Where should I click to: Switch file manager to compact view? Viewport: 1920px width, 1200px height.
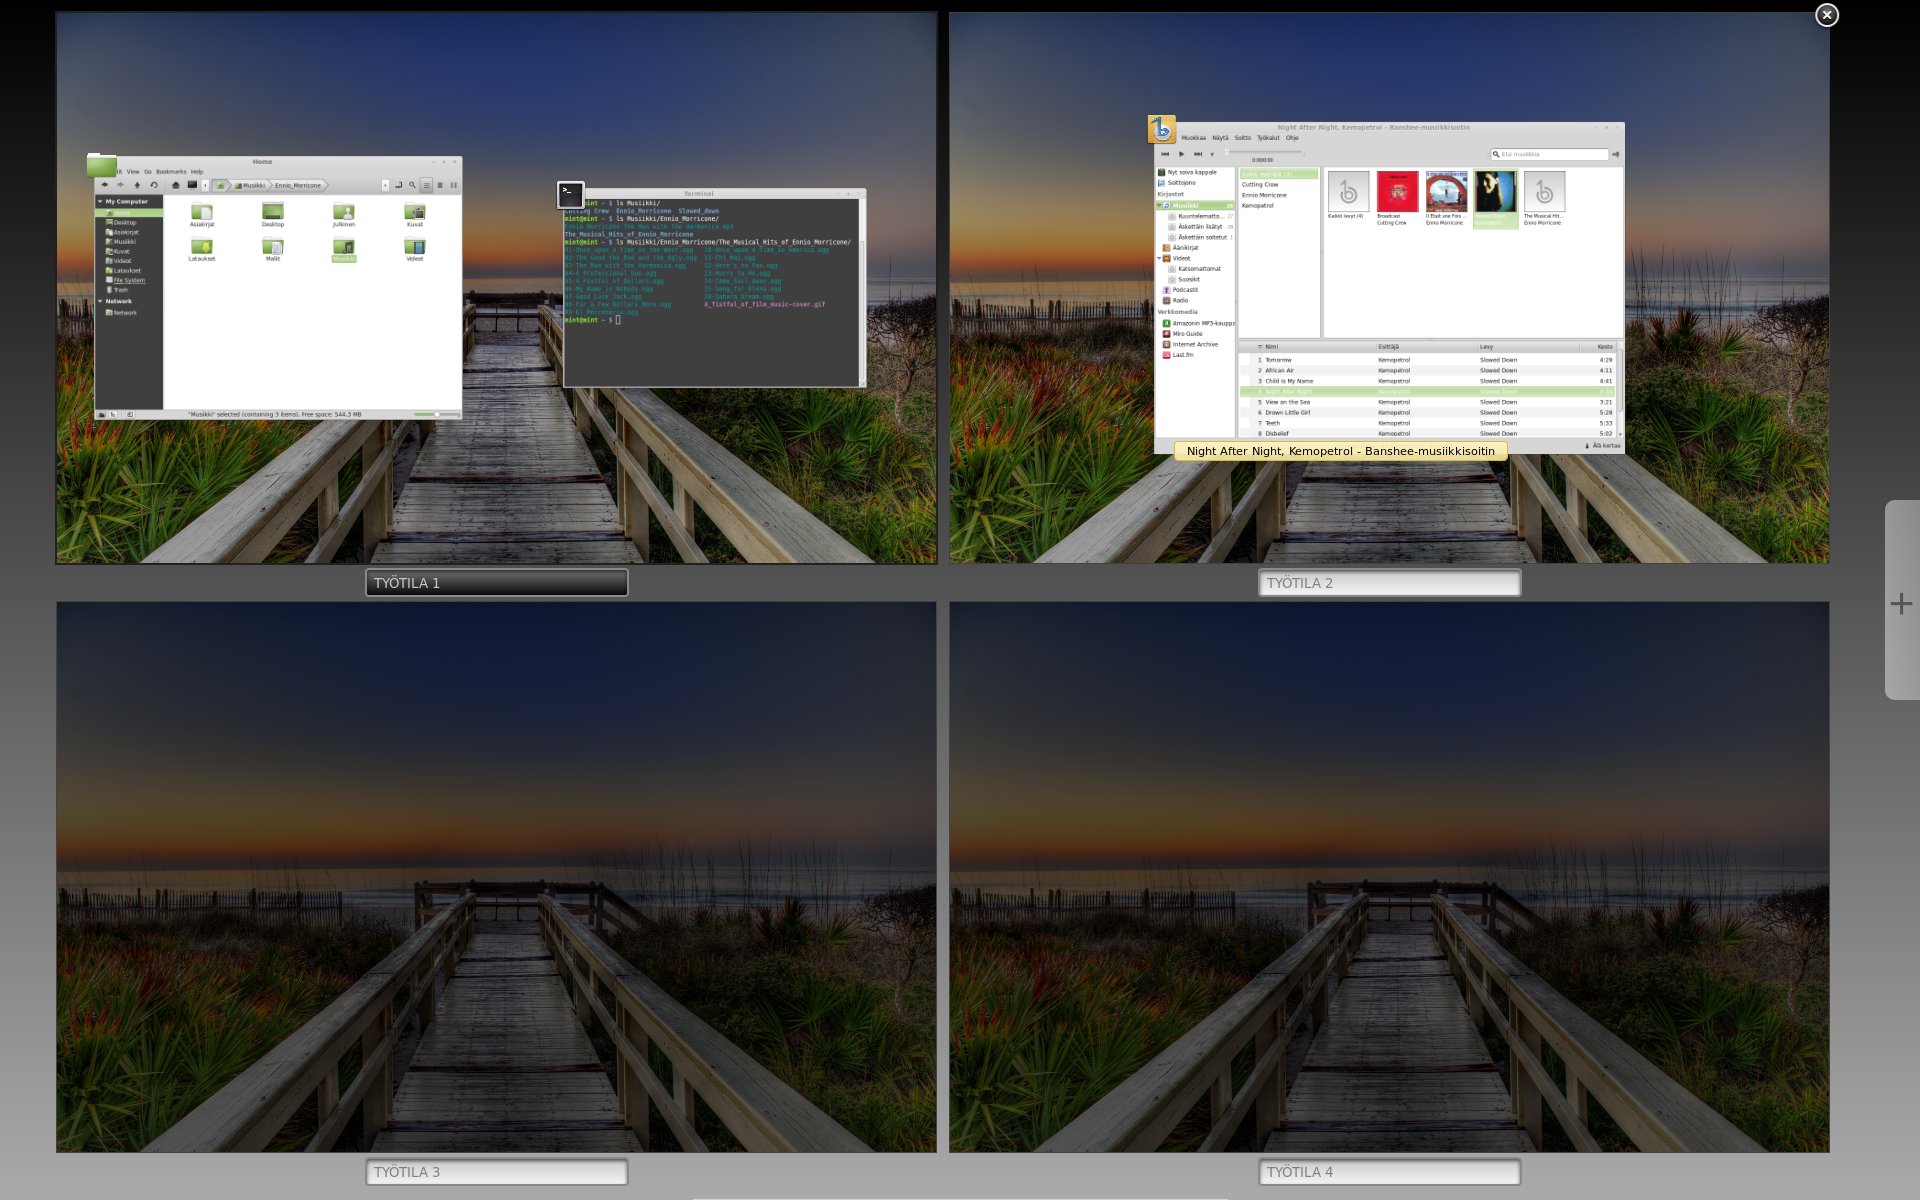pos(454,185)
